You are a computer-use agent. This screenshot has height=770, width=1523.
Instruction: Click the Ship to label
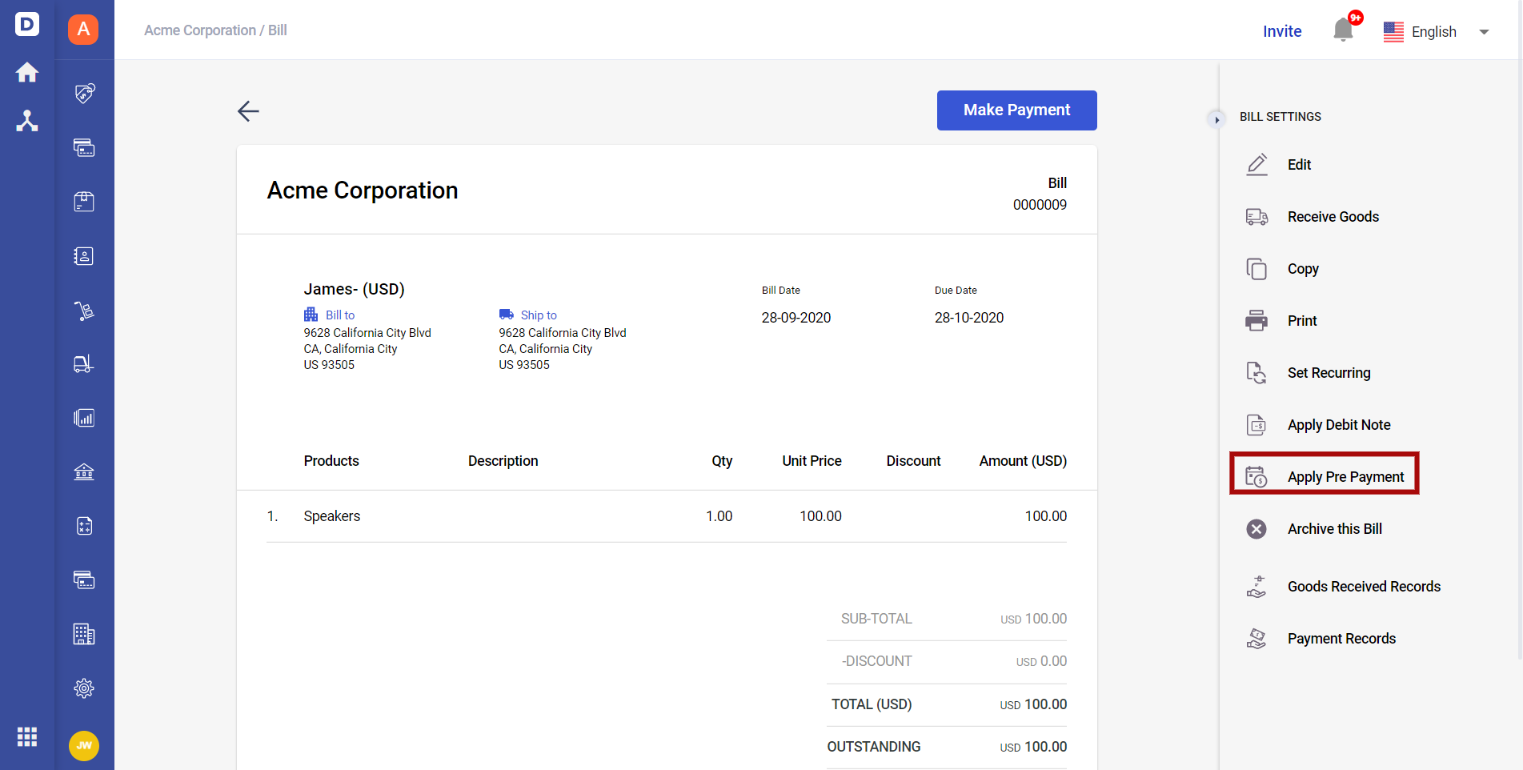(538, 315)
